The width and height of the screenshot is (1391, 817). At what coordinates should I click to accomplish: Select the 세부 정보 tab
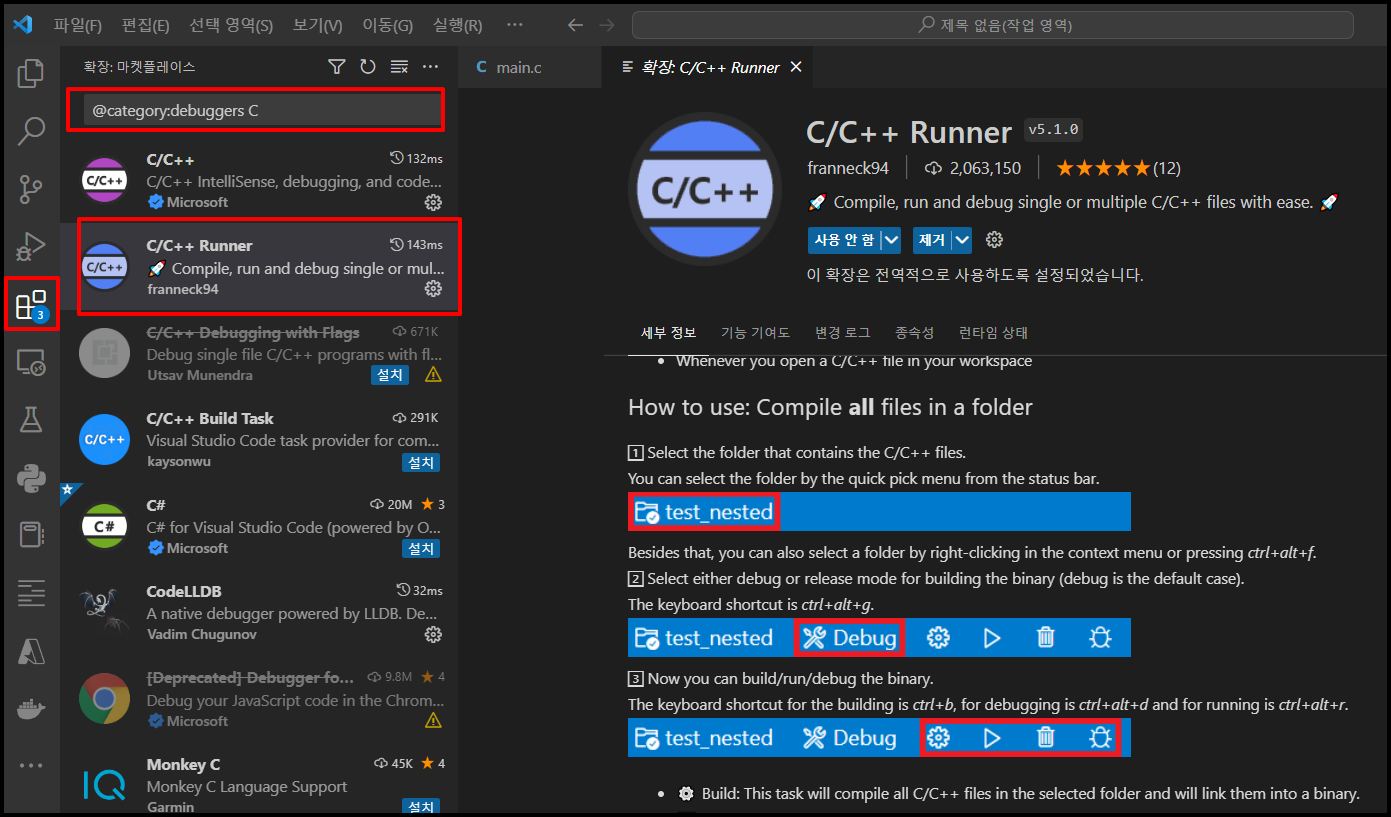(669, 333)
